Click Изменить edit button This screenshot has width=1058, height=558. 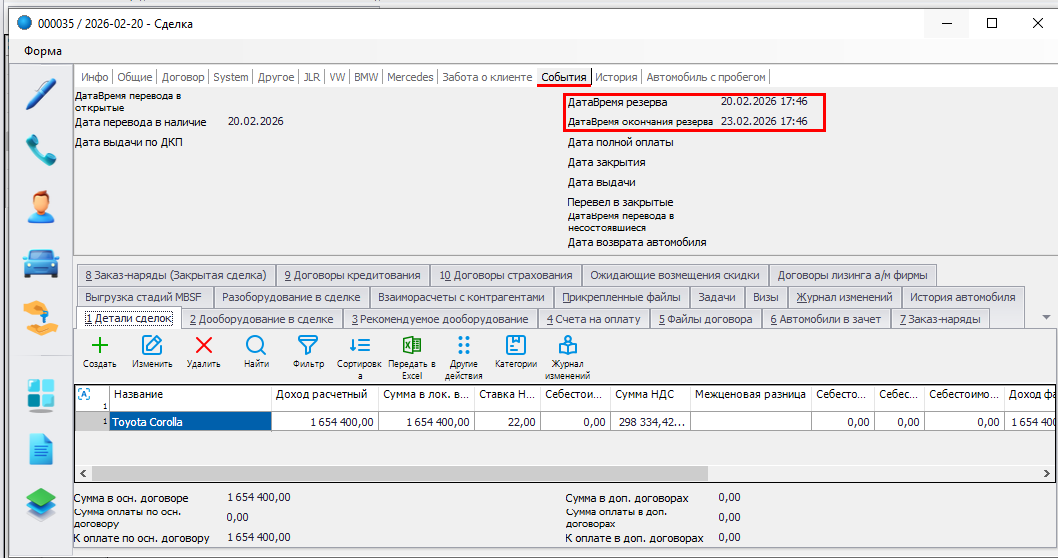click(x=152, y=346)
